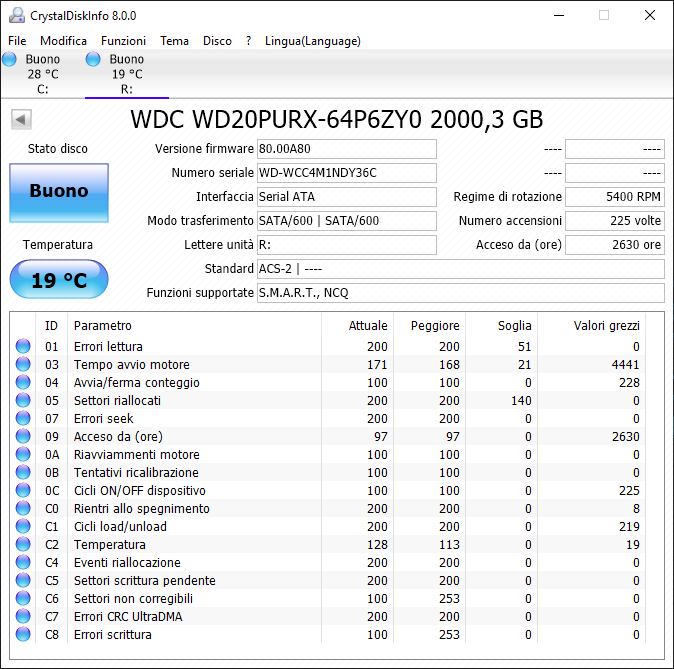674x669 pixels.
Task: Click status orb for Settori non corregibili
Action: point(23,598)
